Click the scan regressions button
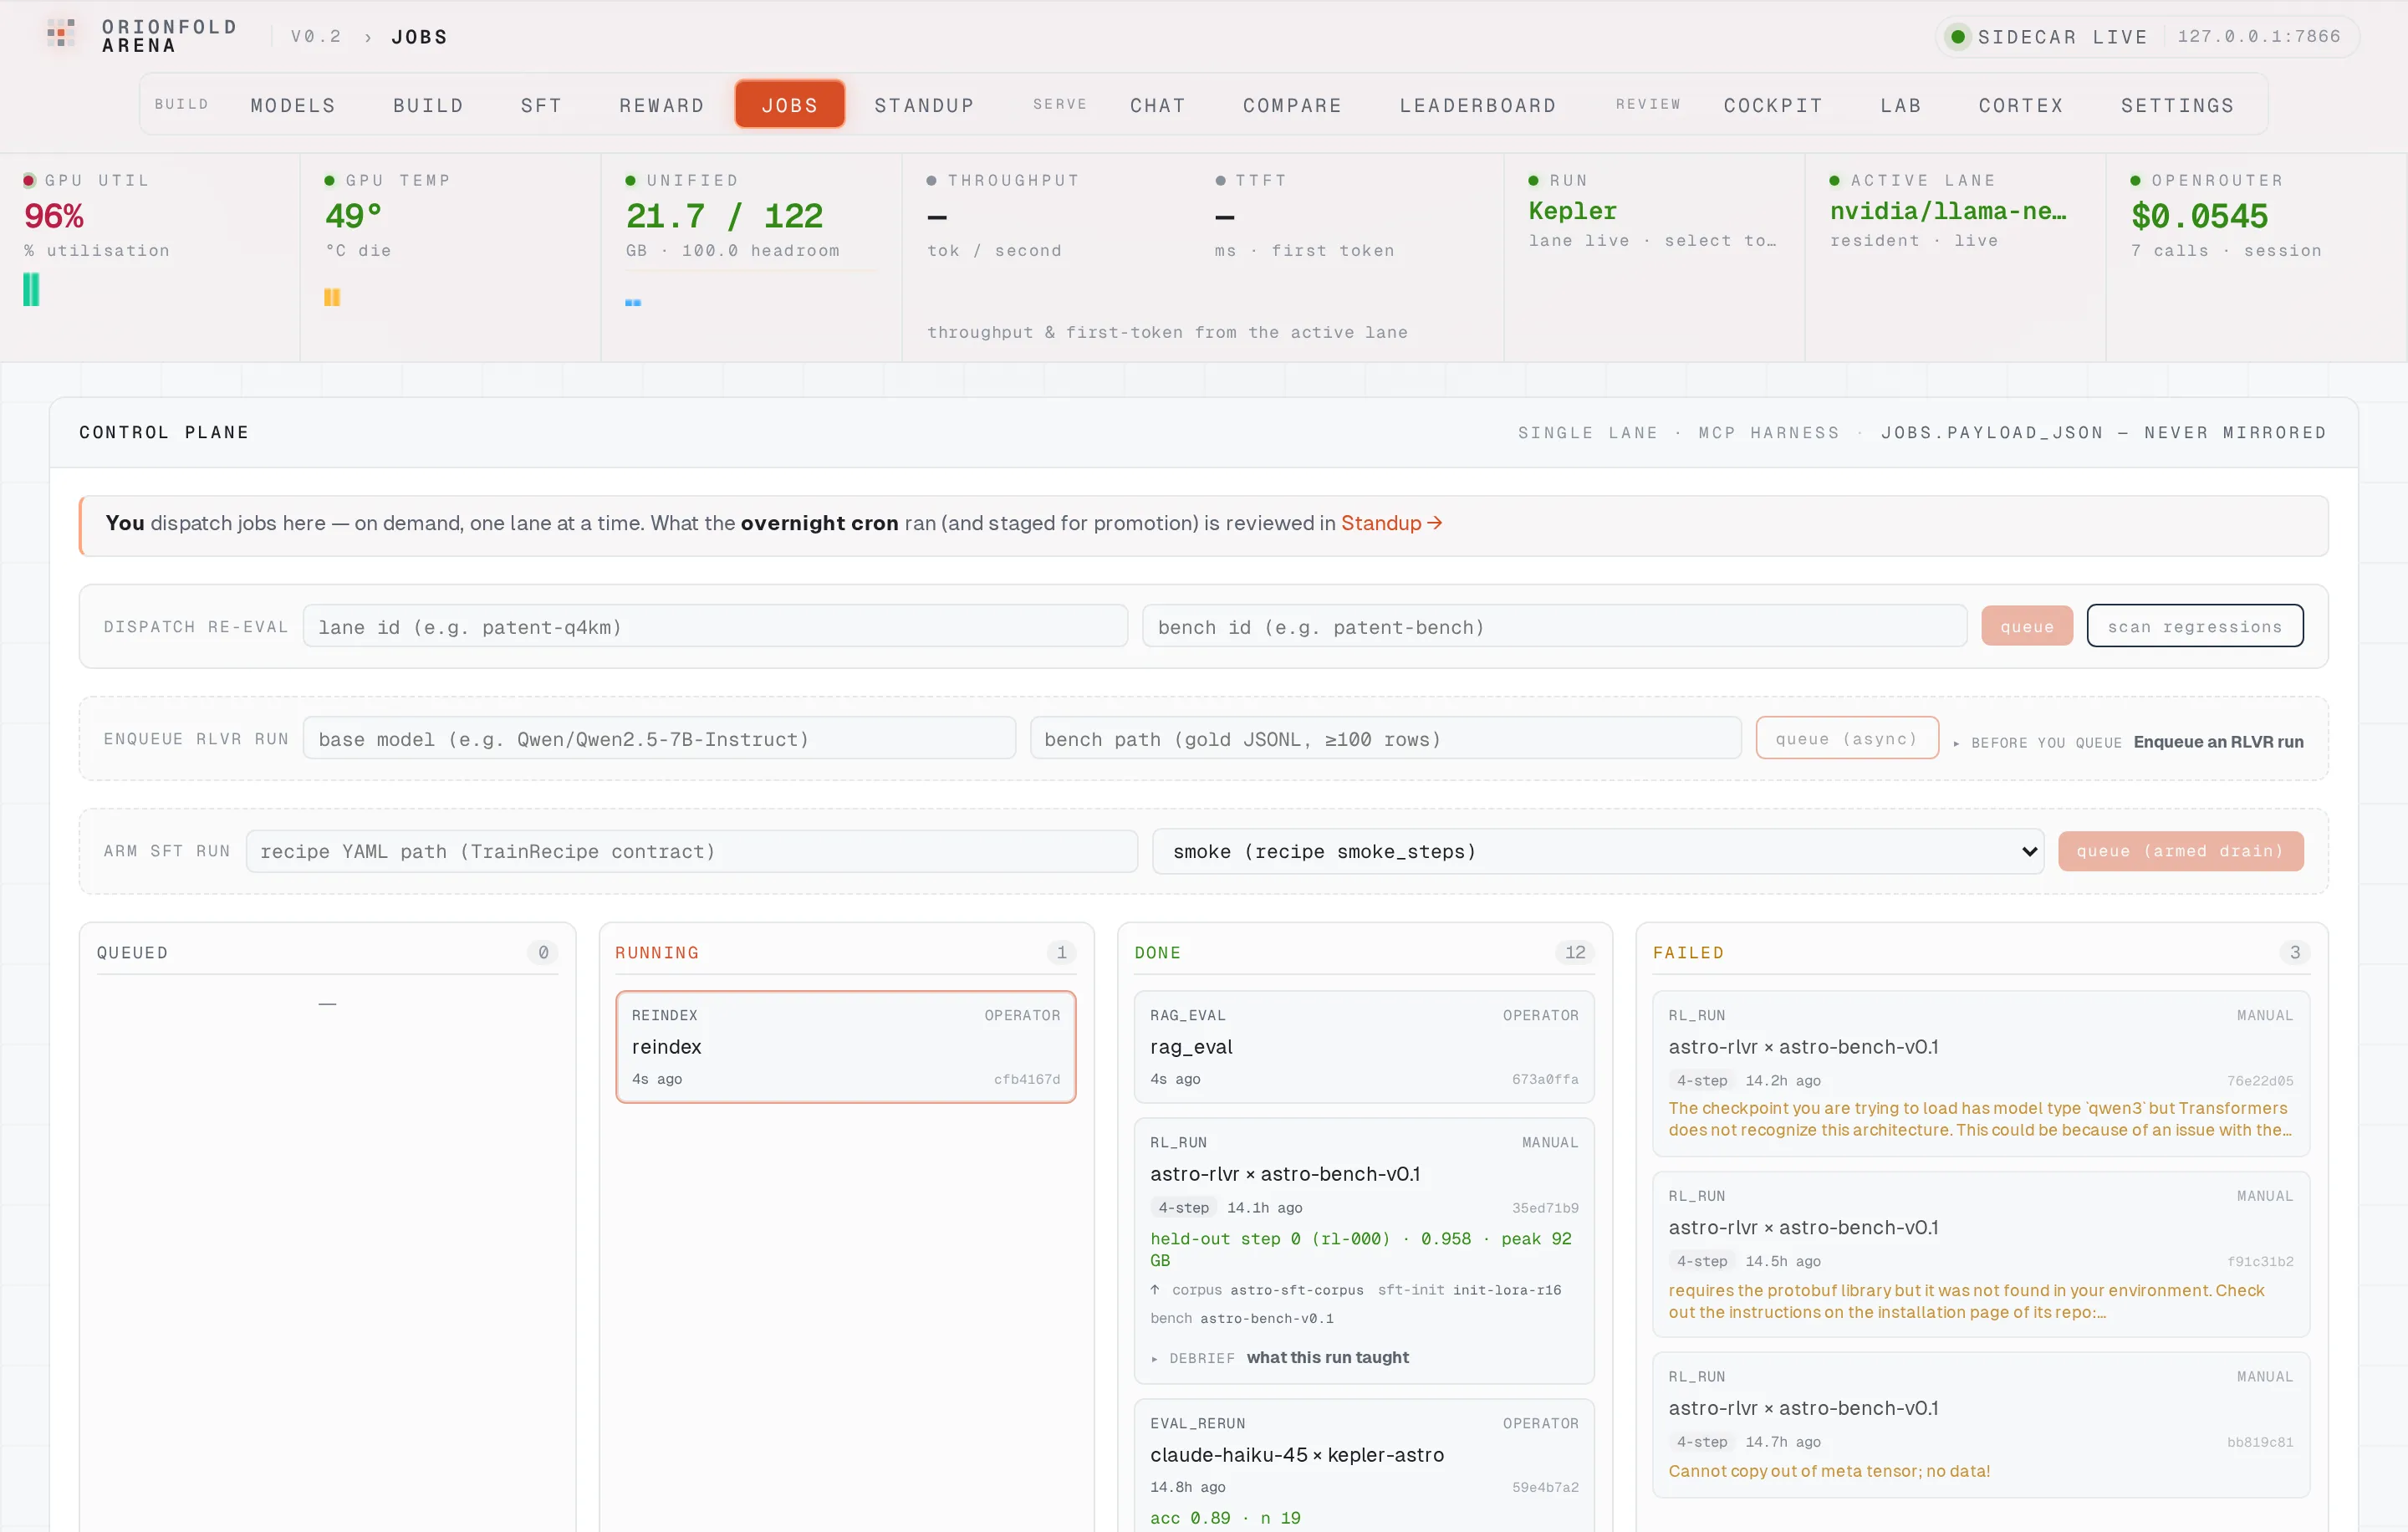This screenshot has height=1532, width=2408. coord(2194,626)
